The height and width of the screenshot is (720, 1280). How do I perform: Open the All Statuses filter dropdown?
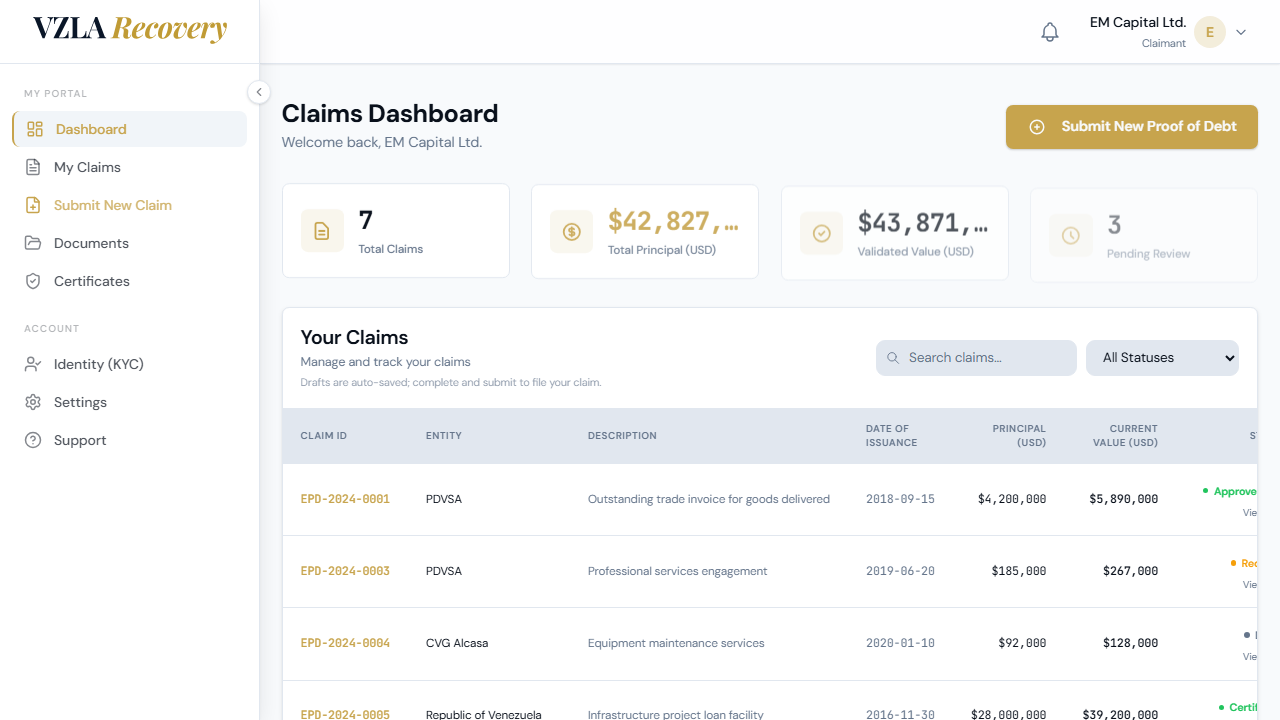[x=1162, y=358]
